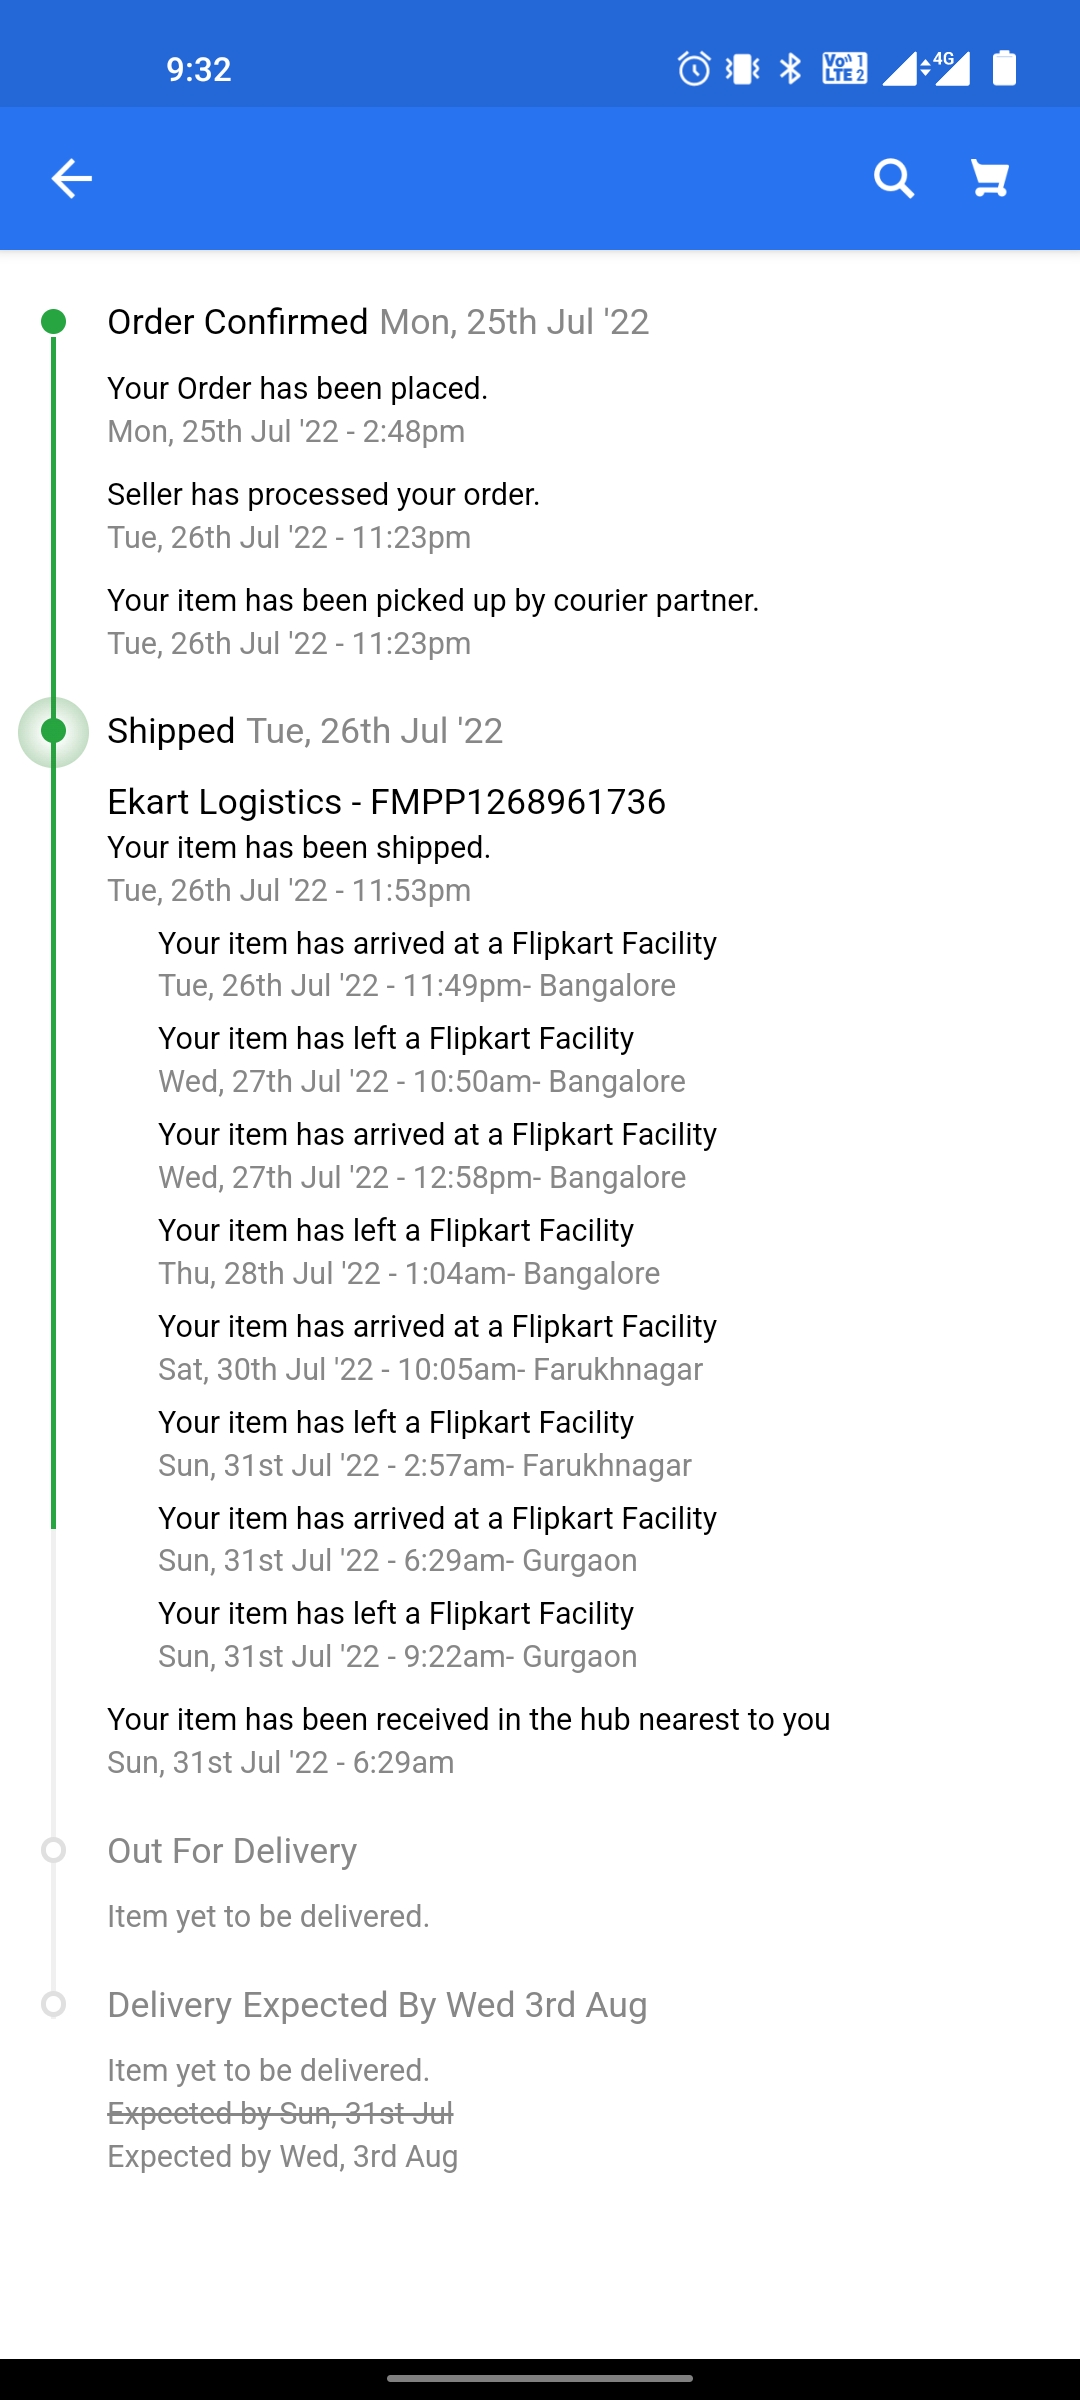The image size is (1080, 2400).
Task: Tap the Delivery Expected timeline marker
Action: tap(54, 2004)
